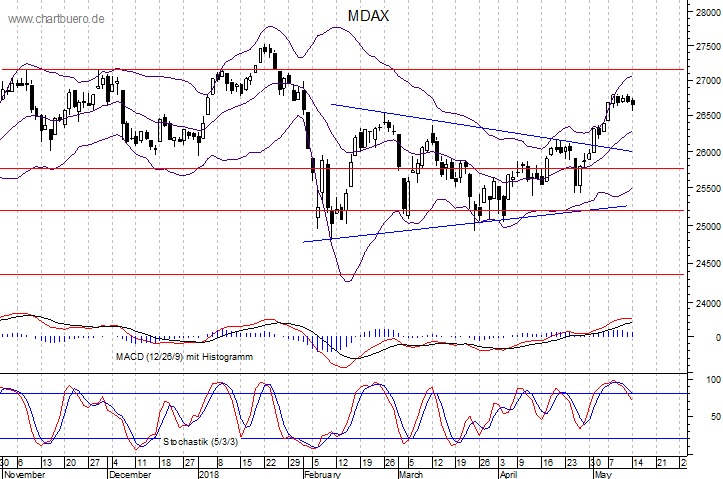Click the 24500 price axis label
Viewport: 723px width, 479px height.
click(704, 265)
